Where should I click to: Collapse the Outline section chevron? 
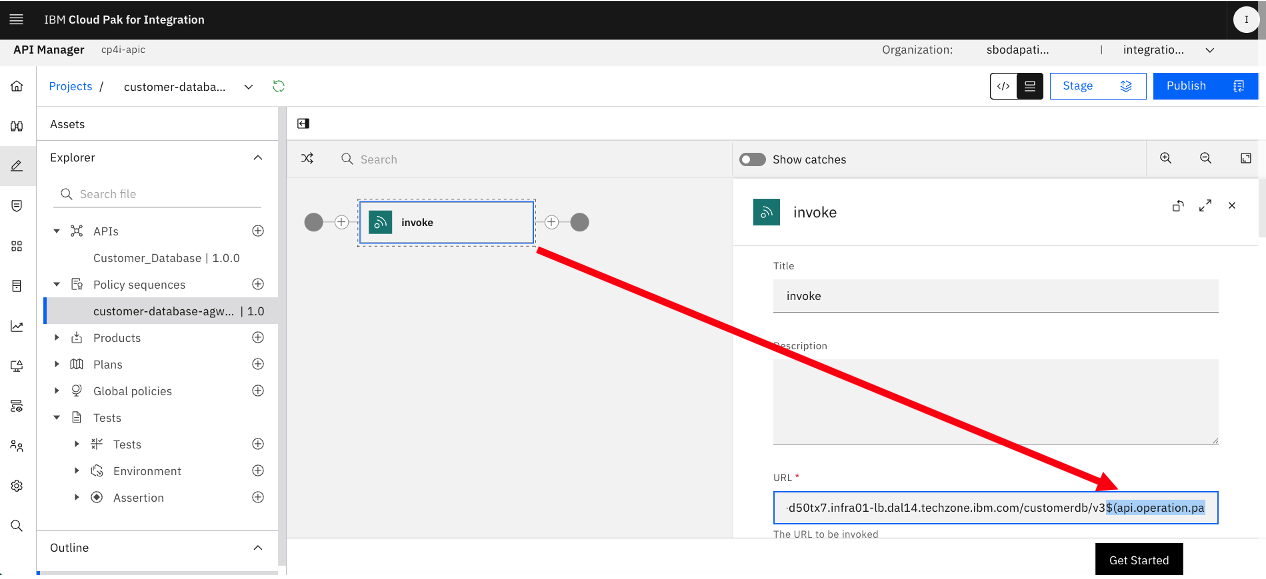[x=258, y=548]
